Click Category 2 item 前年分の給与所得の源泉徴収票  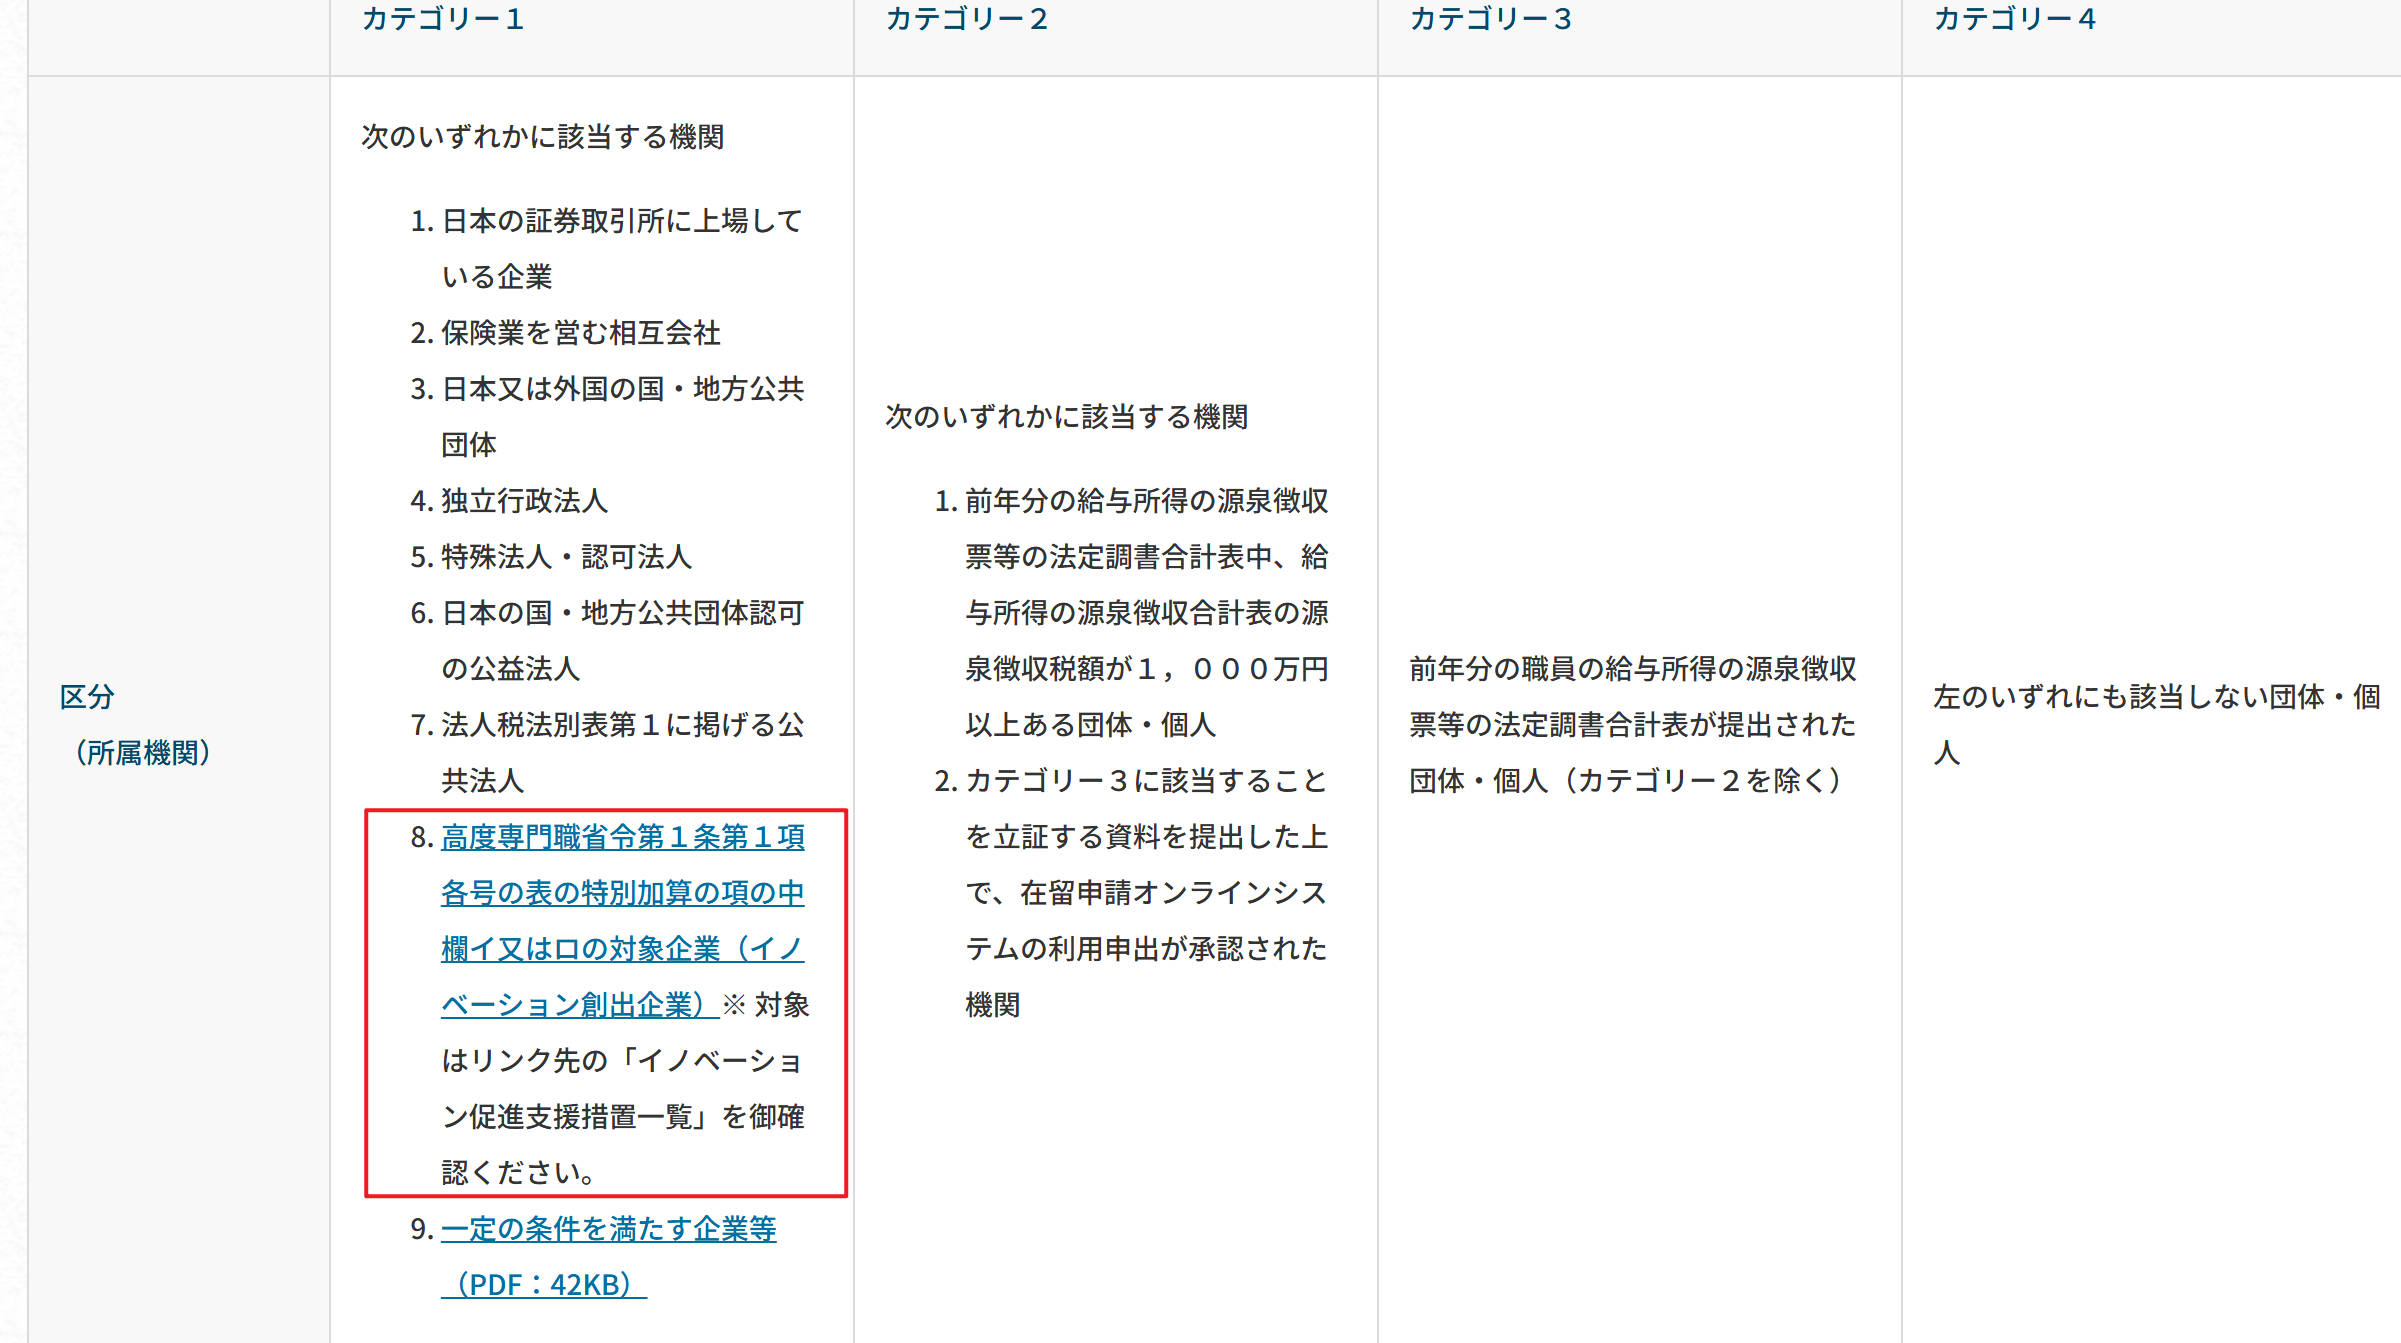coord(1146,501)
